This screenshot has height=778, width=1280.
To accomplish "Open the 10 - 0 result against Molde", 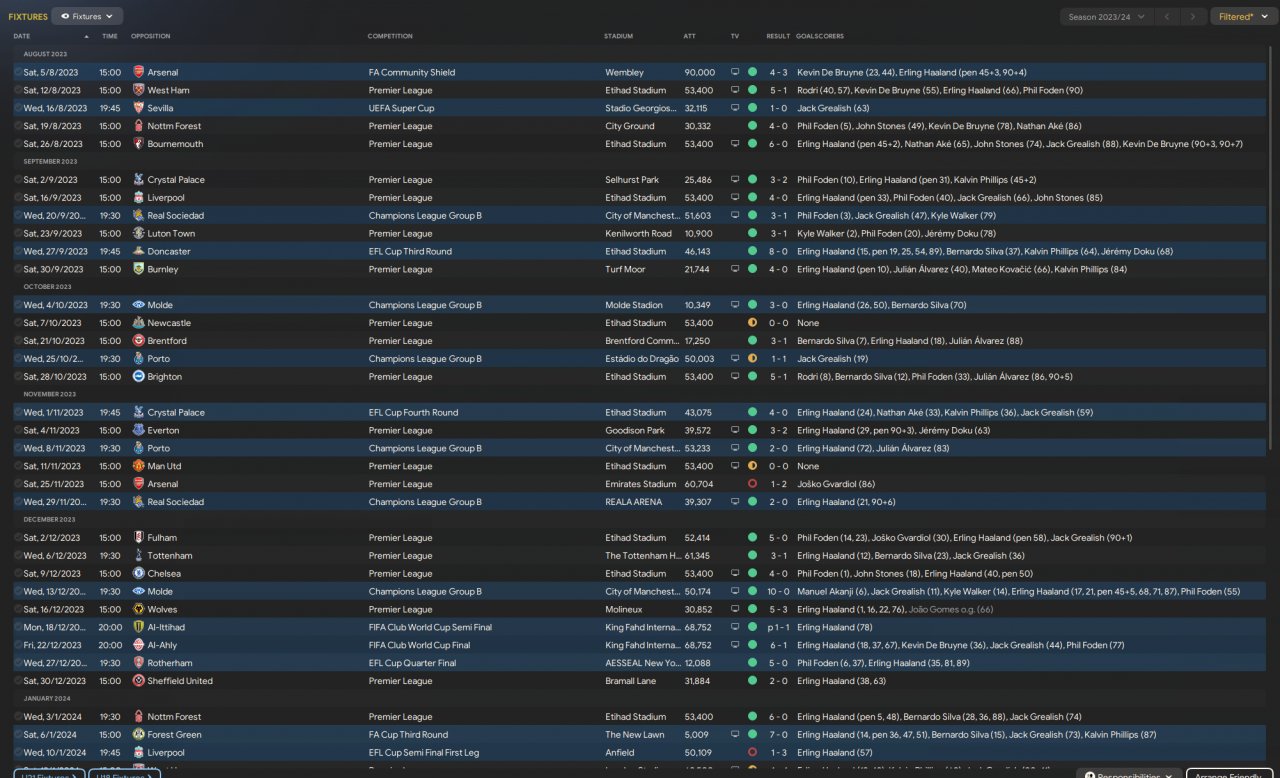I will point(778,592).
